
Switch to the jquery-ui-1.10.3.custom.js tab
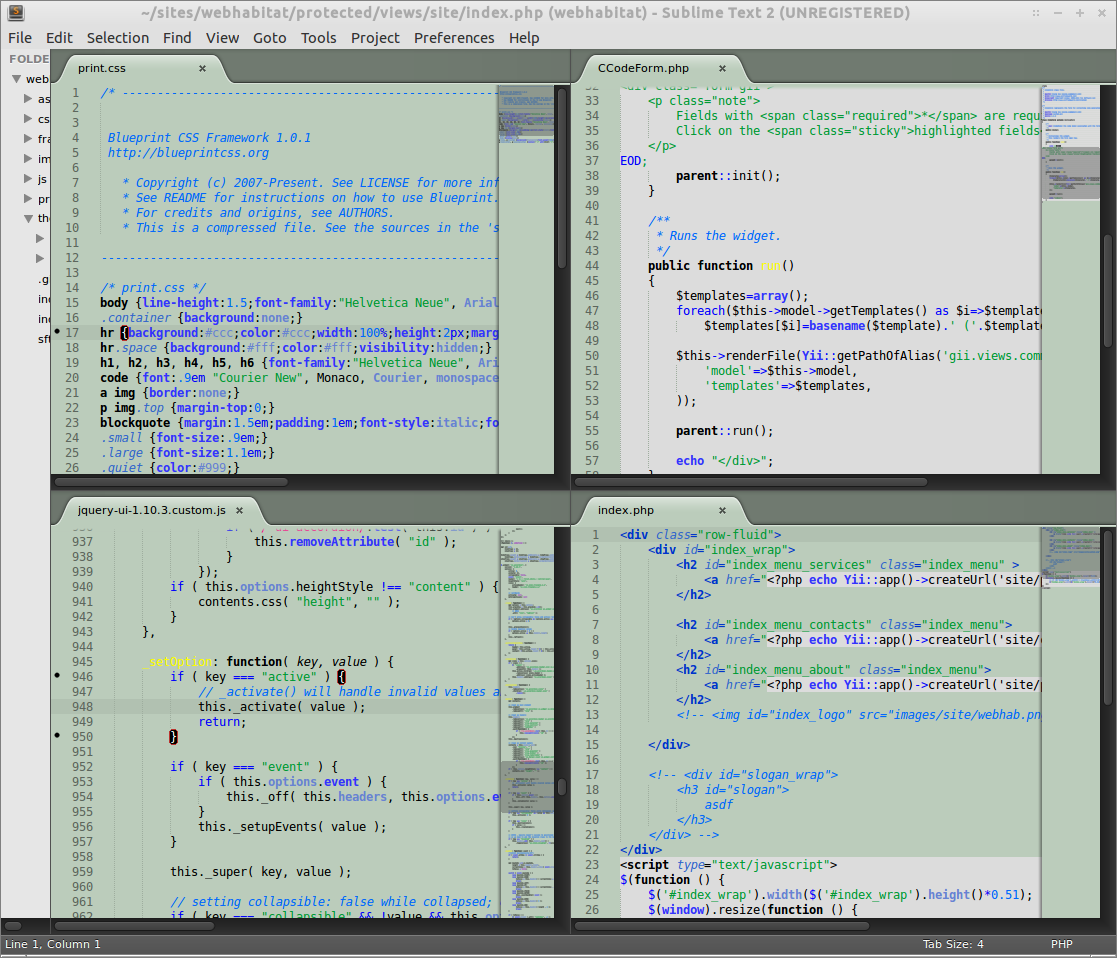[152, 510]
